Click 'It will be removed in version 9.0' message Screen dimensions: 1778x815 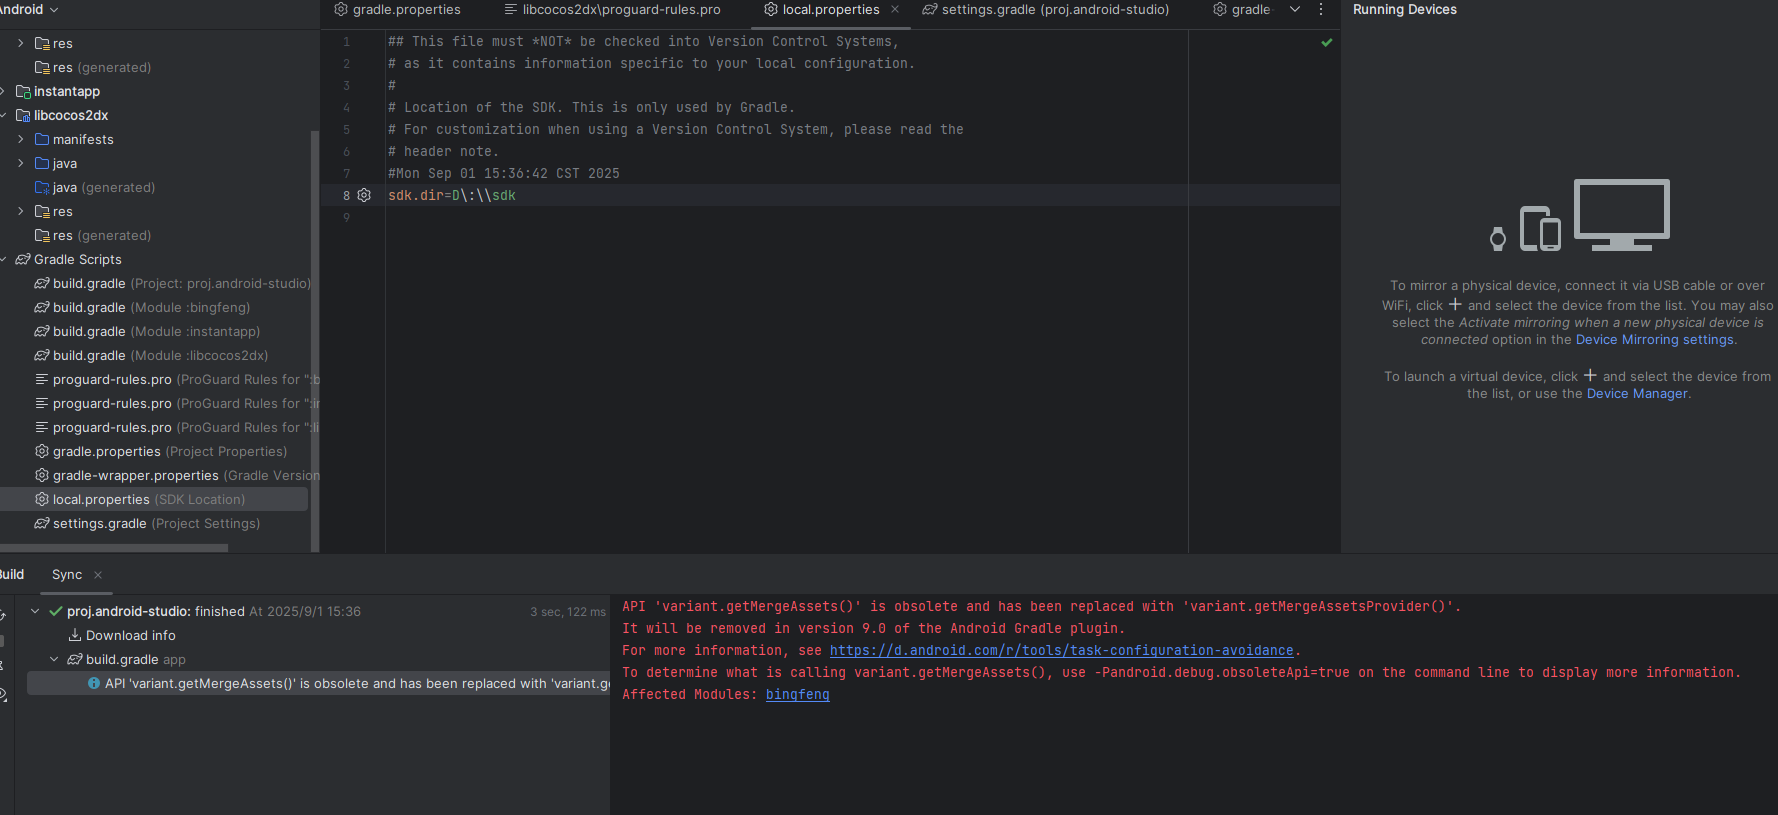[873, 629]
